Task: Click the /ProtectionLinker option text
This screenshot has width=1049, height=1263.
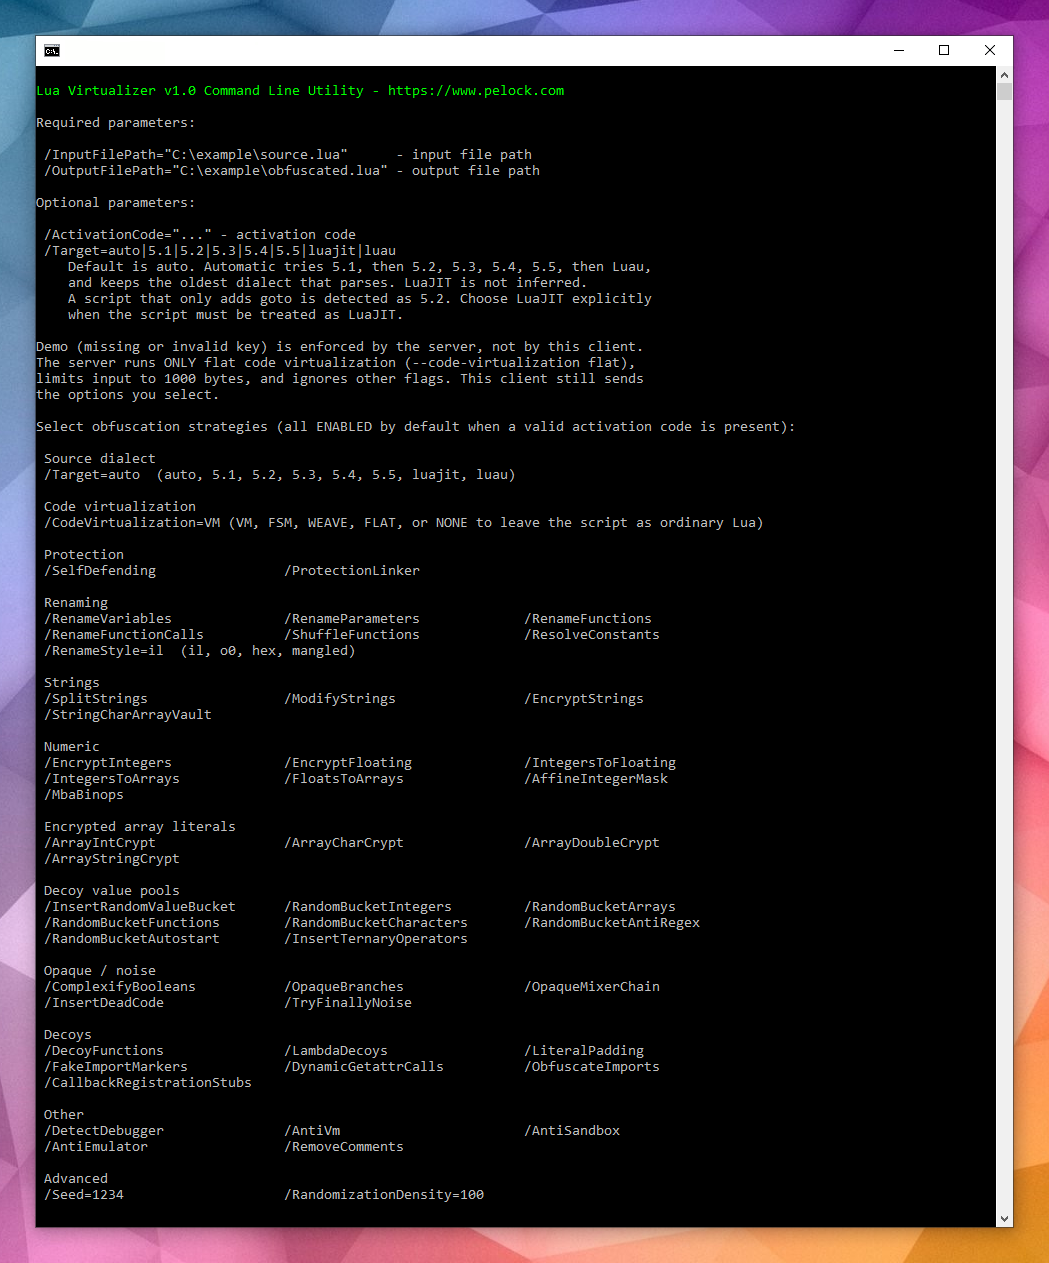Action: click(x=352, y=571)
